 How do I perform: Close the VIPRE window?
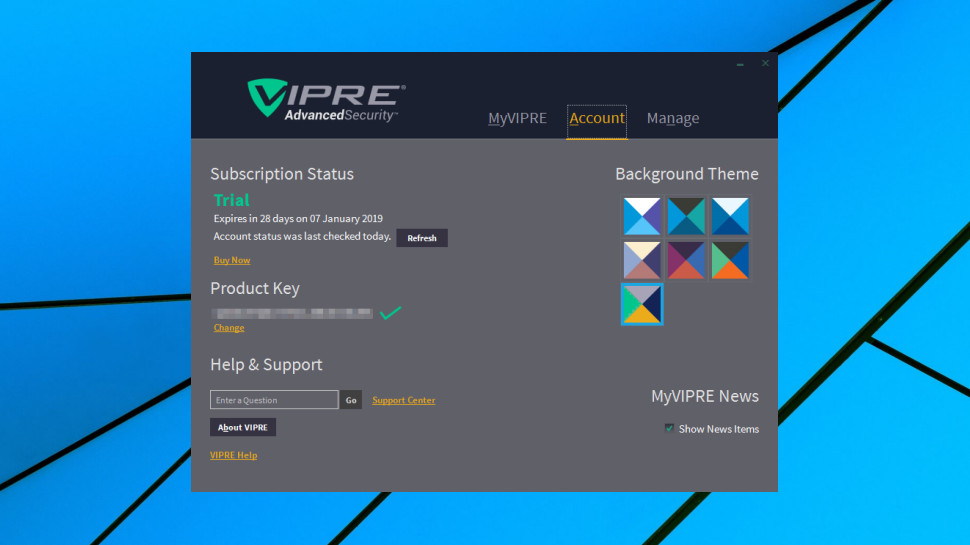pyautogui.click(x=765, y=63)
